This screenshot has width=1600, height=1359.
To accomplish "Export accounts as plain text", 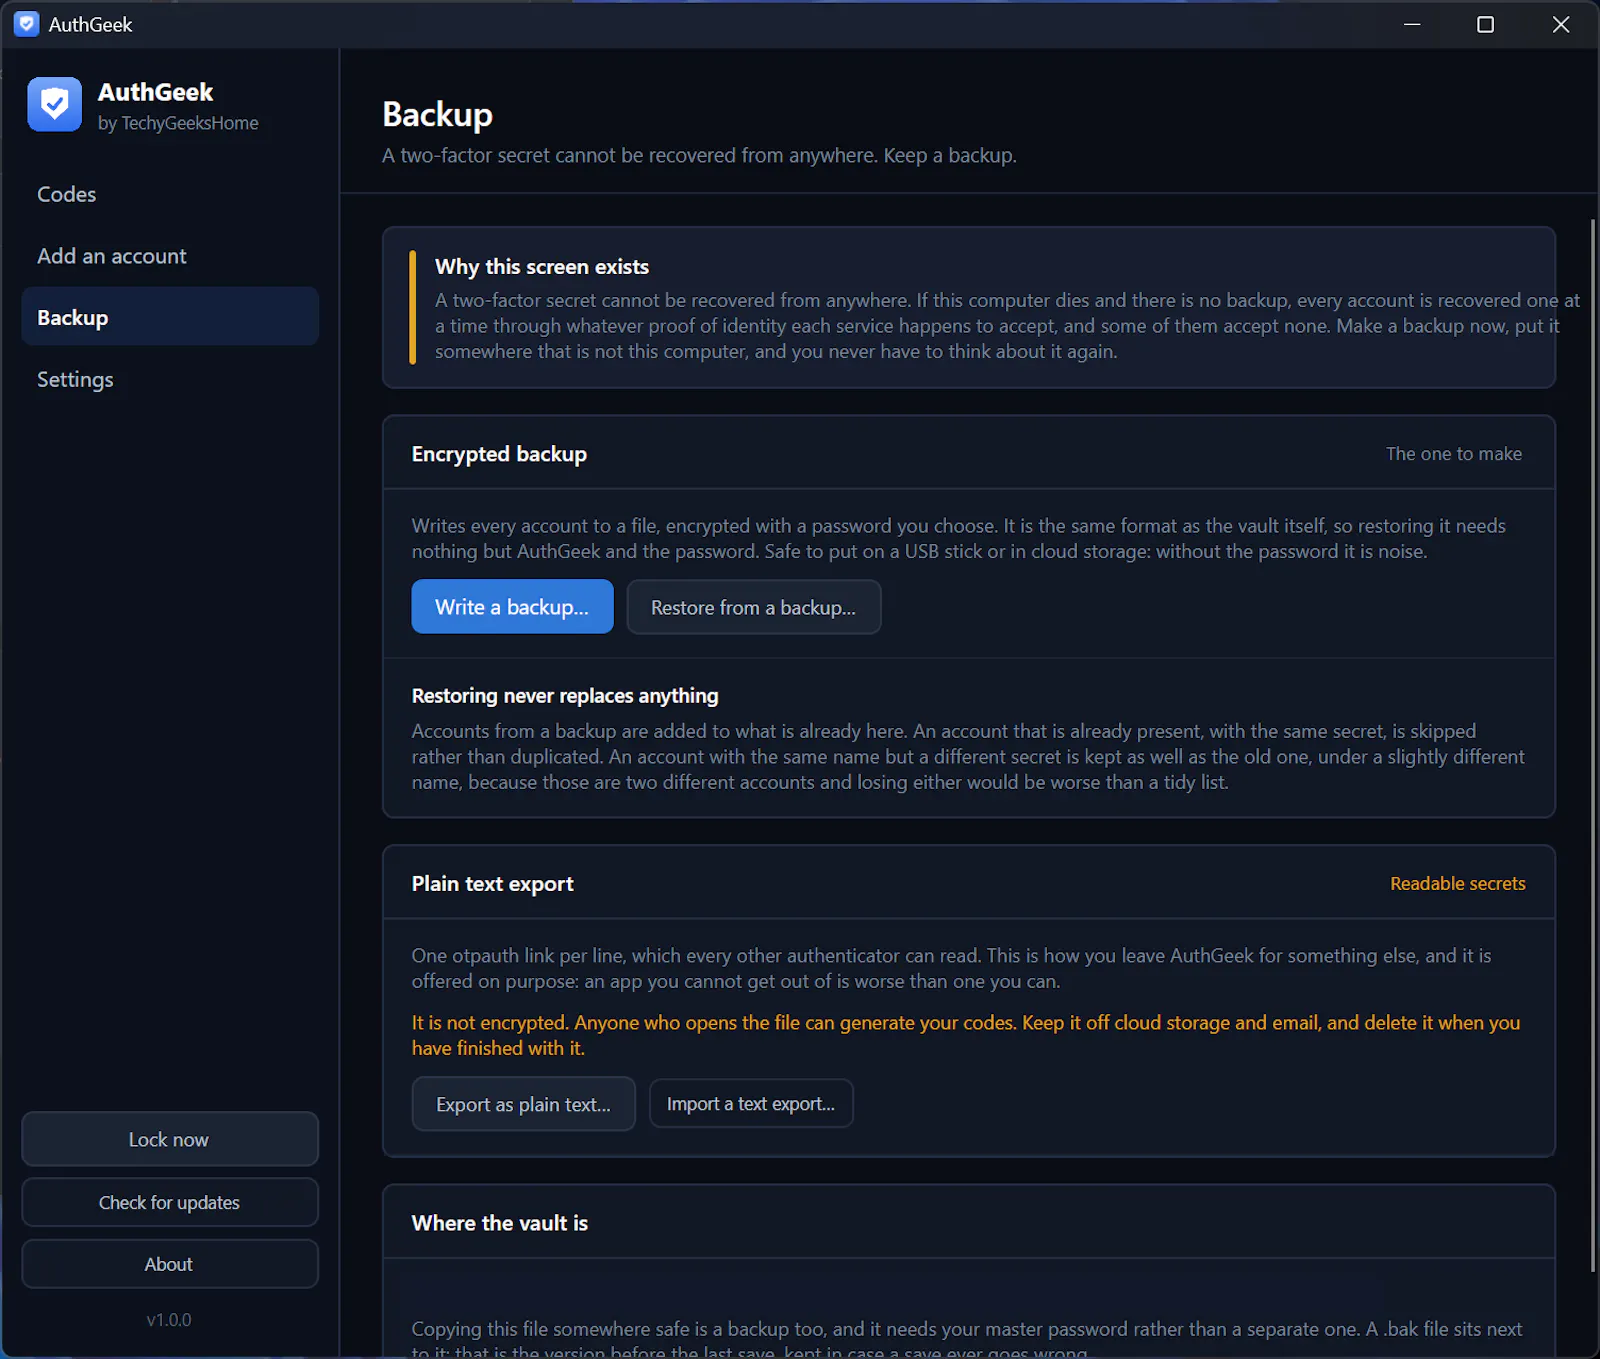I will [523, 1104].
